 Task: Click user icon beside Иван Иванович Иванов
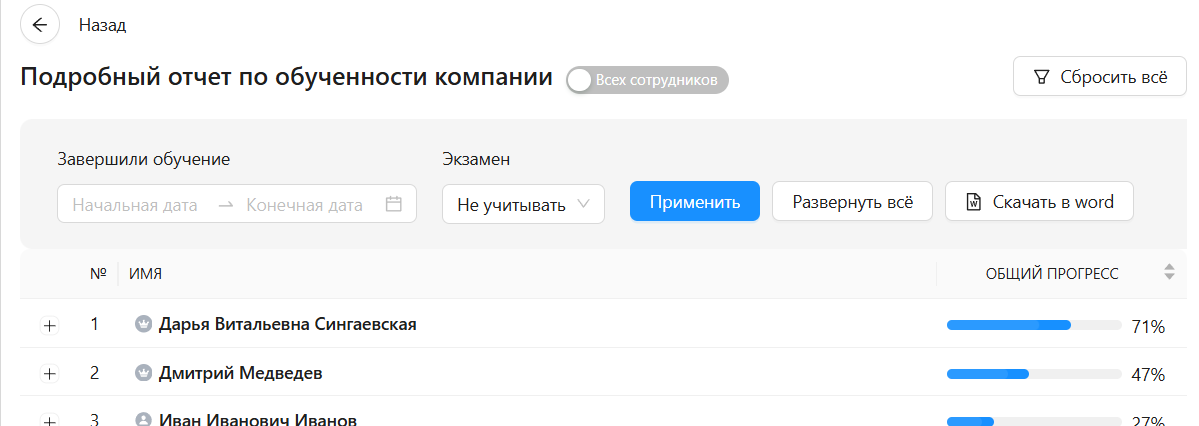coord(143,420)
